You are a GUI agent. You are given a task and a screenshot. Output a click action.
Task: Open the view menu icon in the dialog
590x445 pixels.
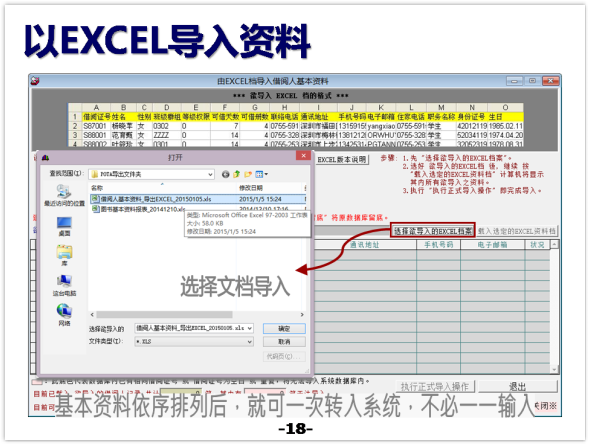coord(261,174)
